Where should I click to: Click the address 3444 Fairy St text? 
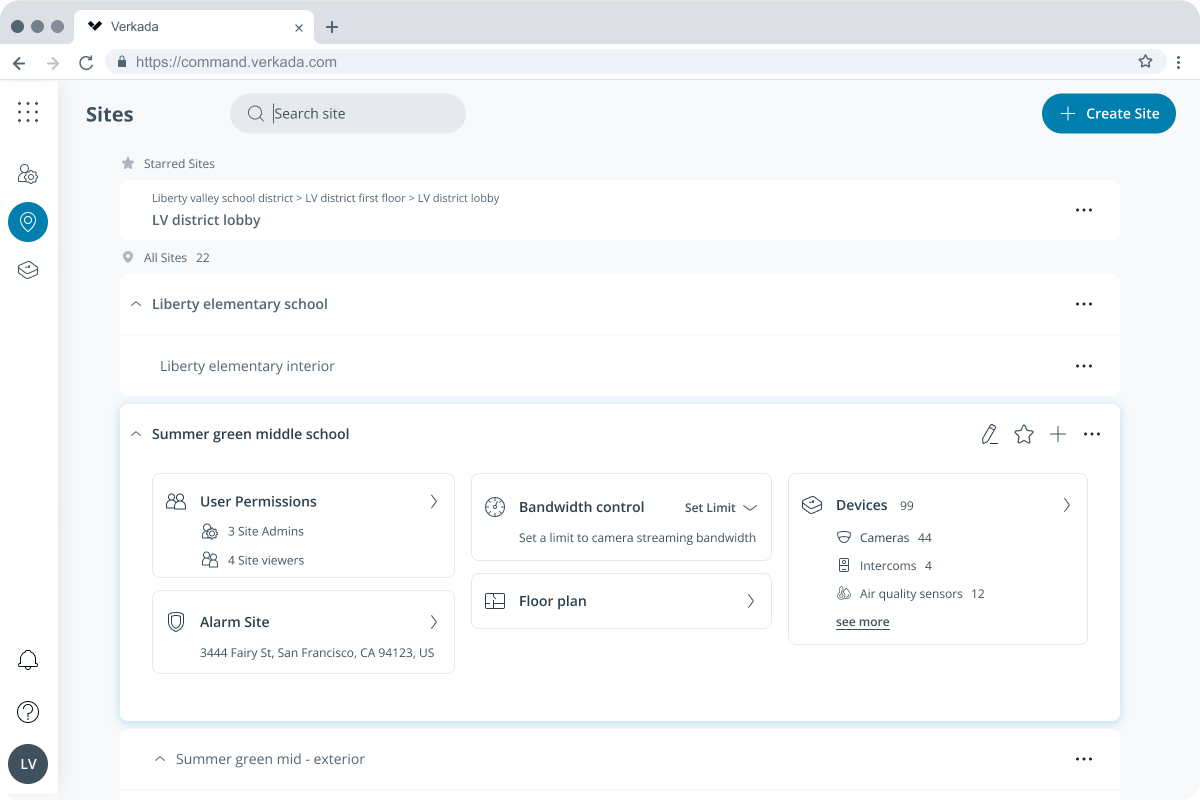tap(317, 653)
